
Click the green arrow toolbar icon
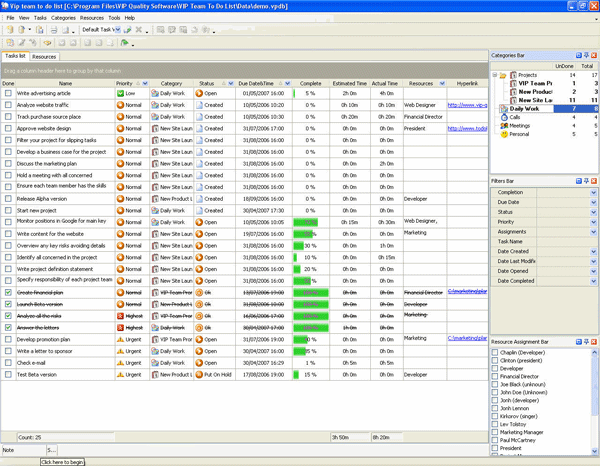click(x=123, y=43)
